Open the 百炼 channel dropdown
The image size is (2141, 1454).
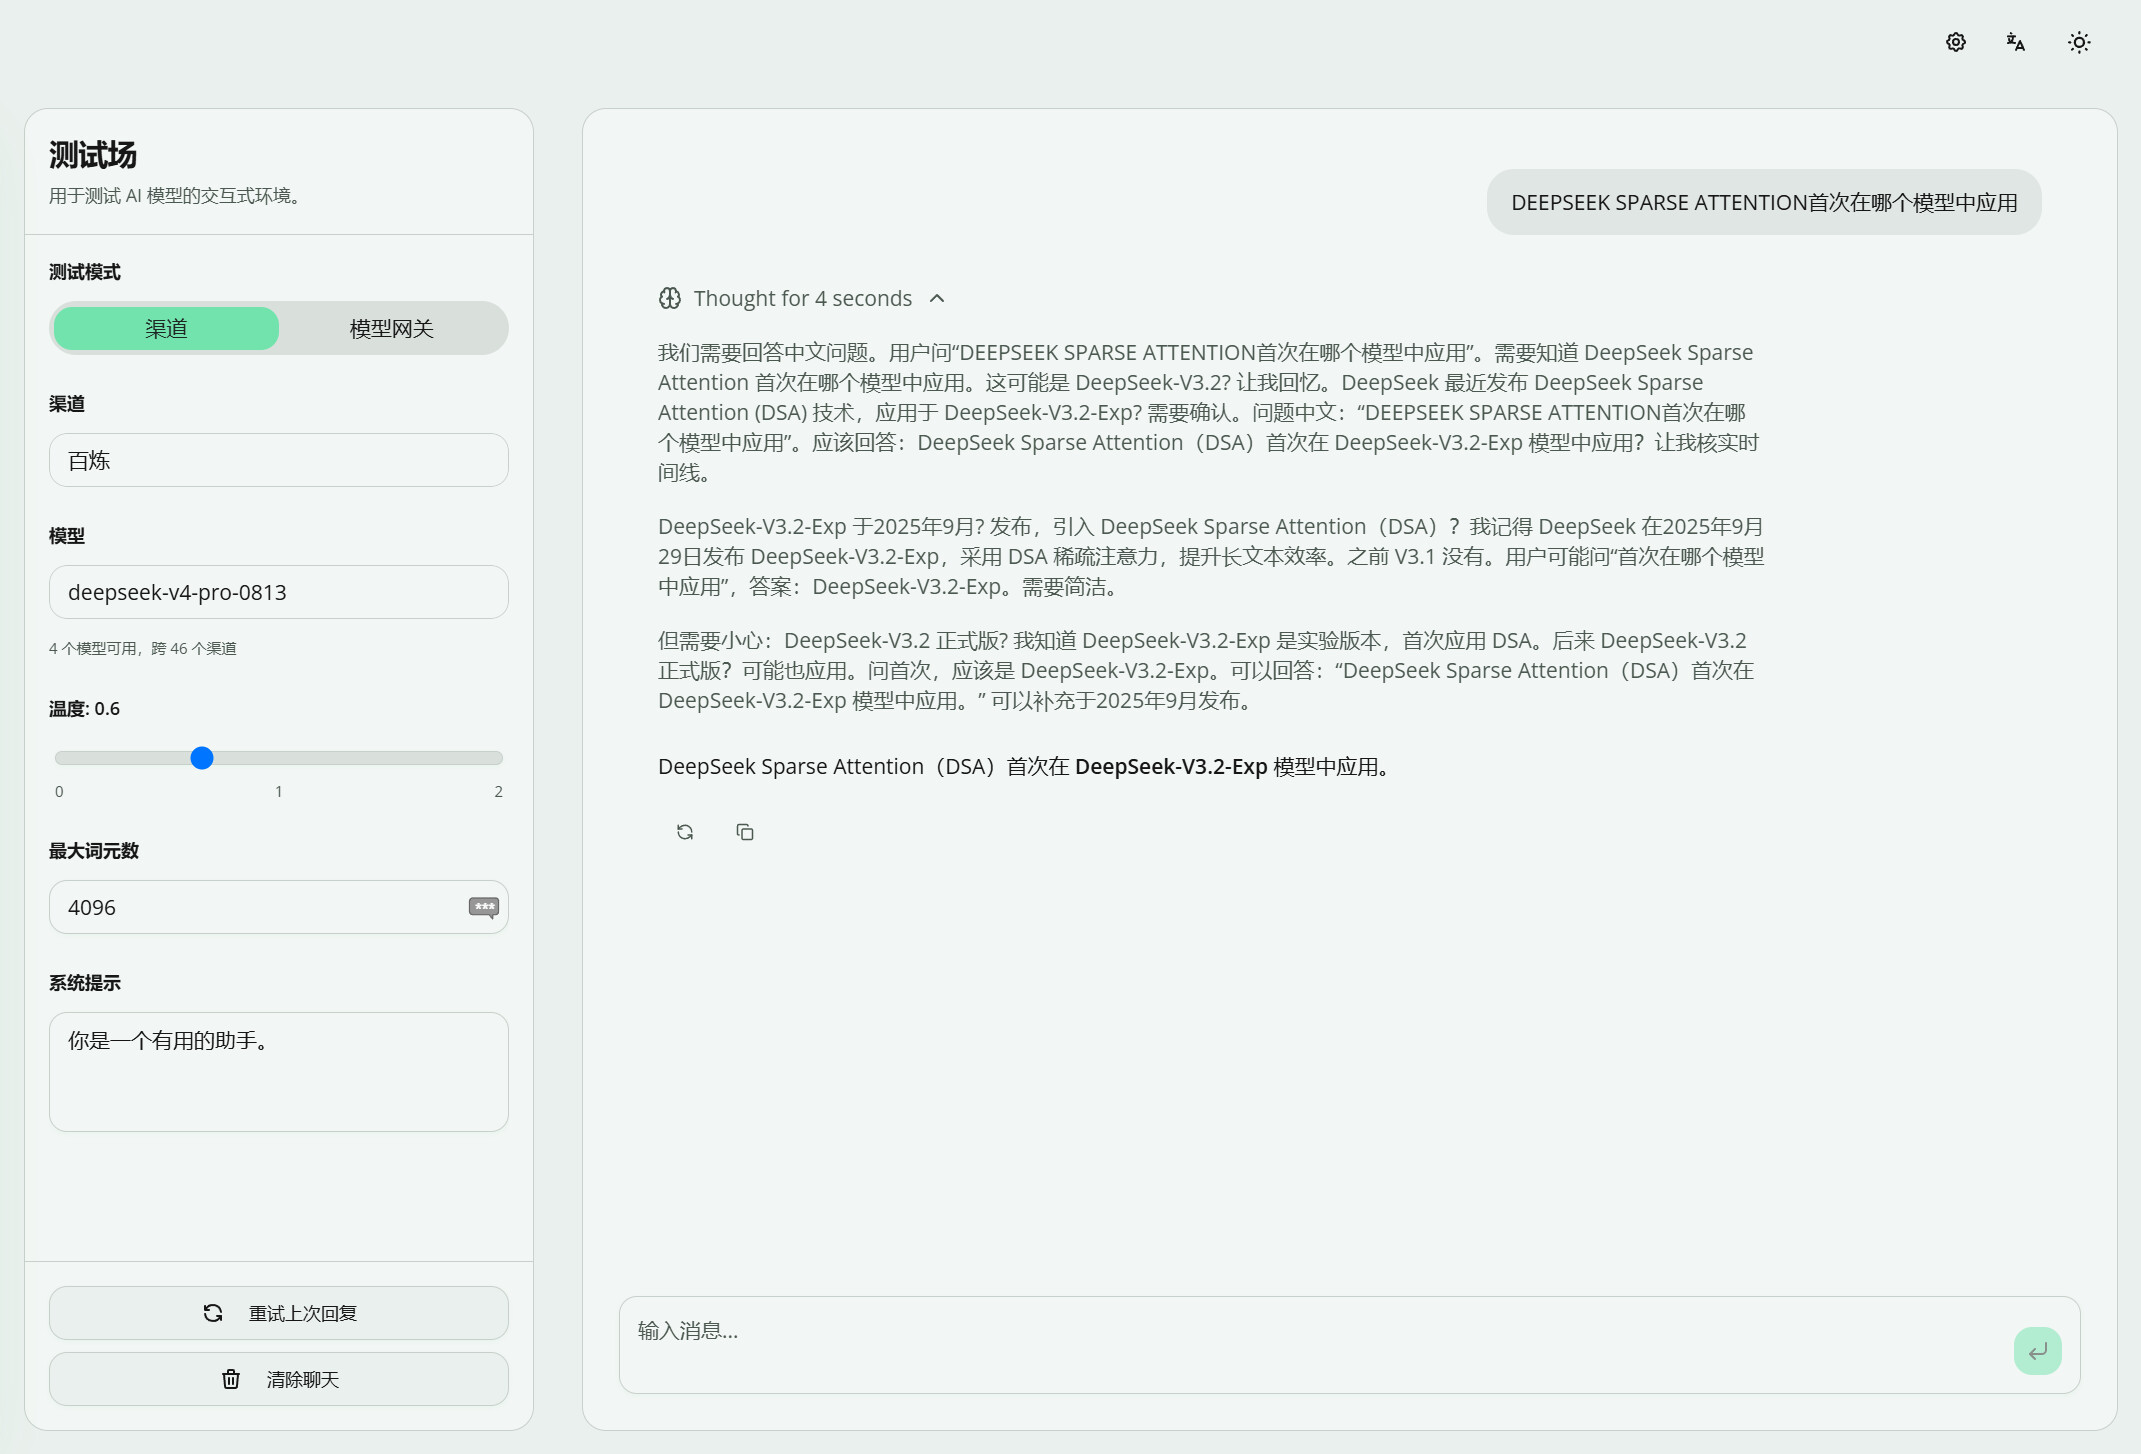coord(279,460)
